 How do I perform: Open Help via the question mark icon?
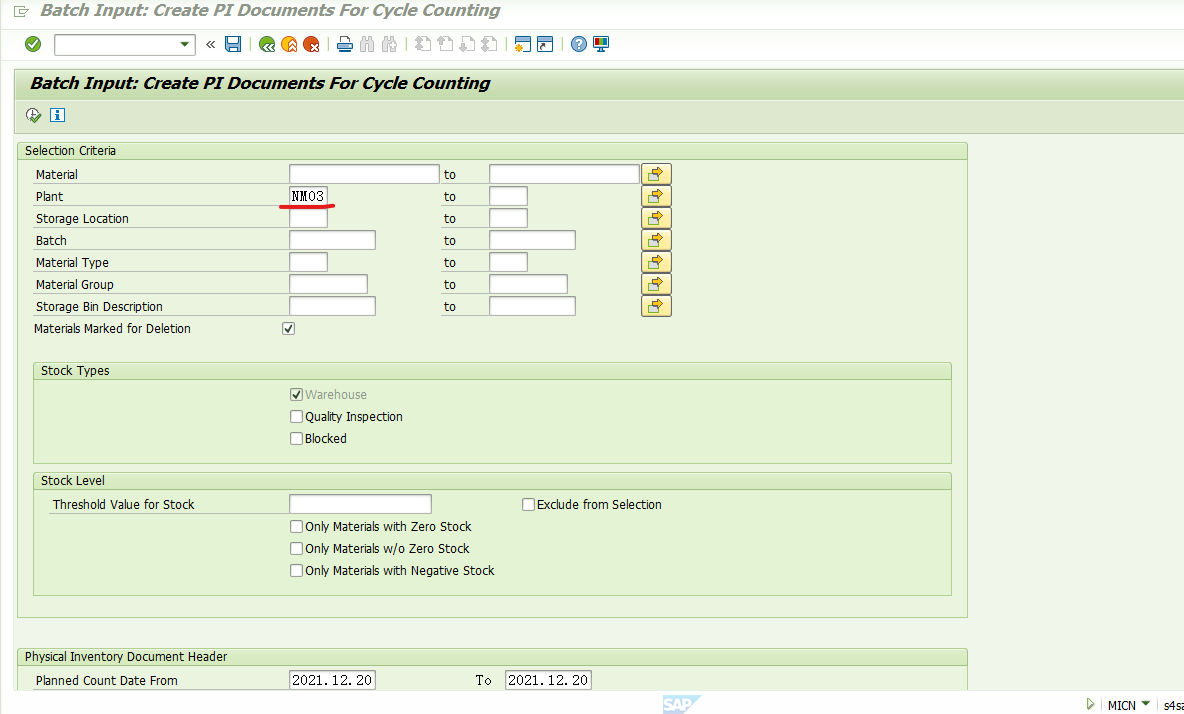tap(578, 45)
